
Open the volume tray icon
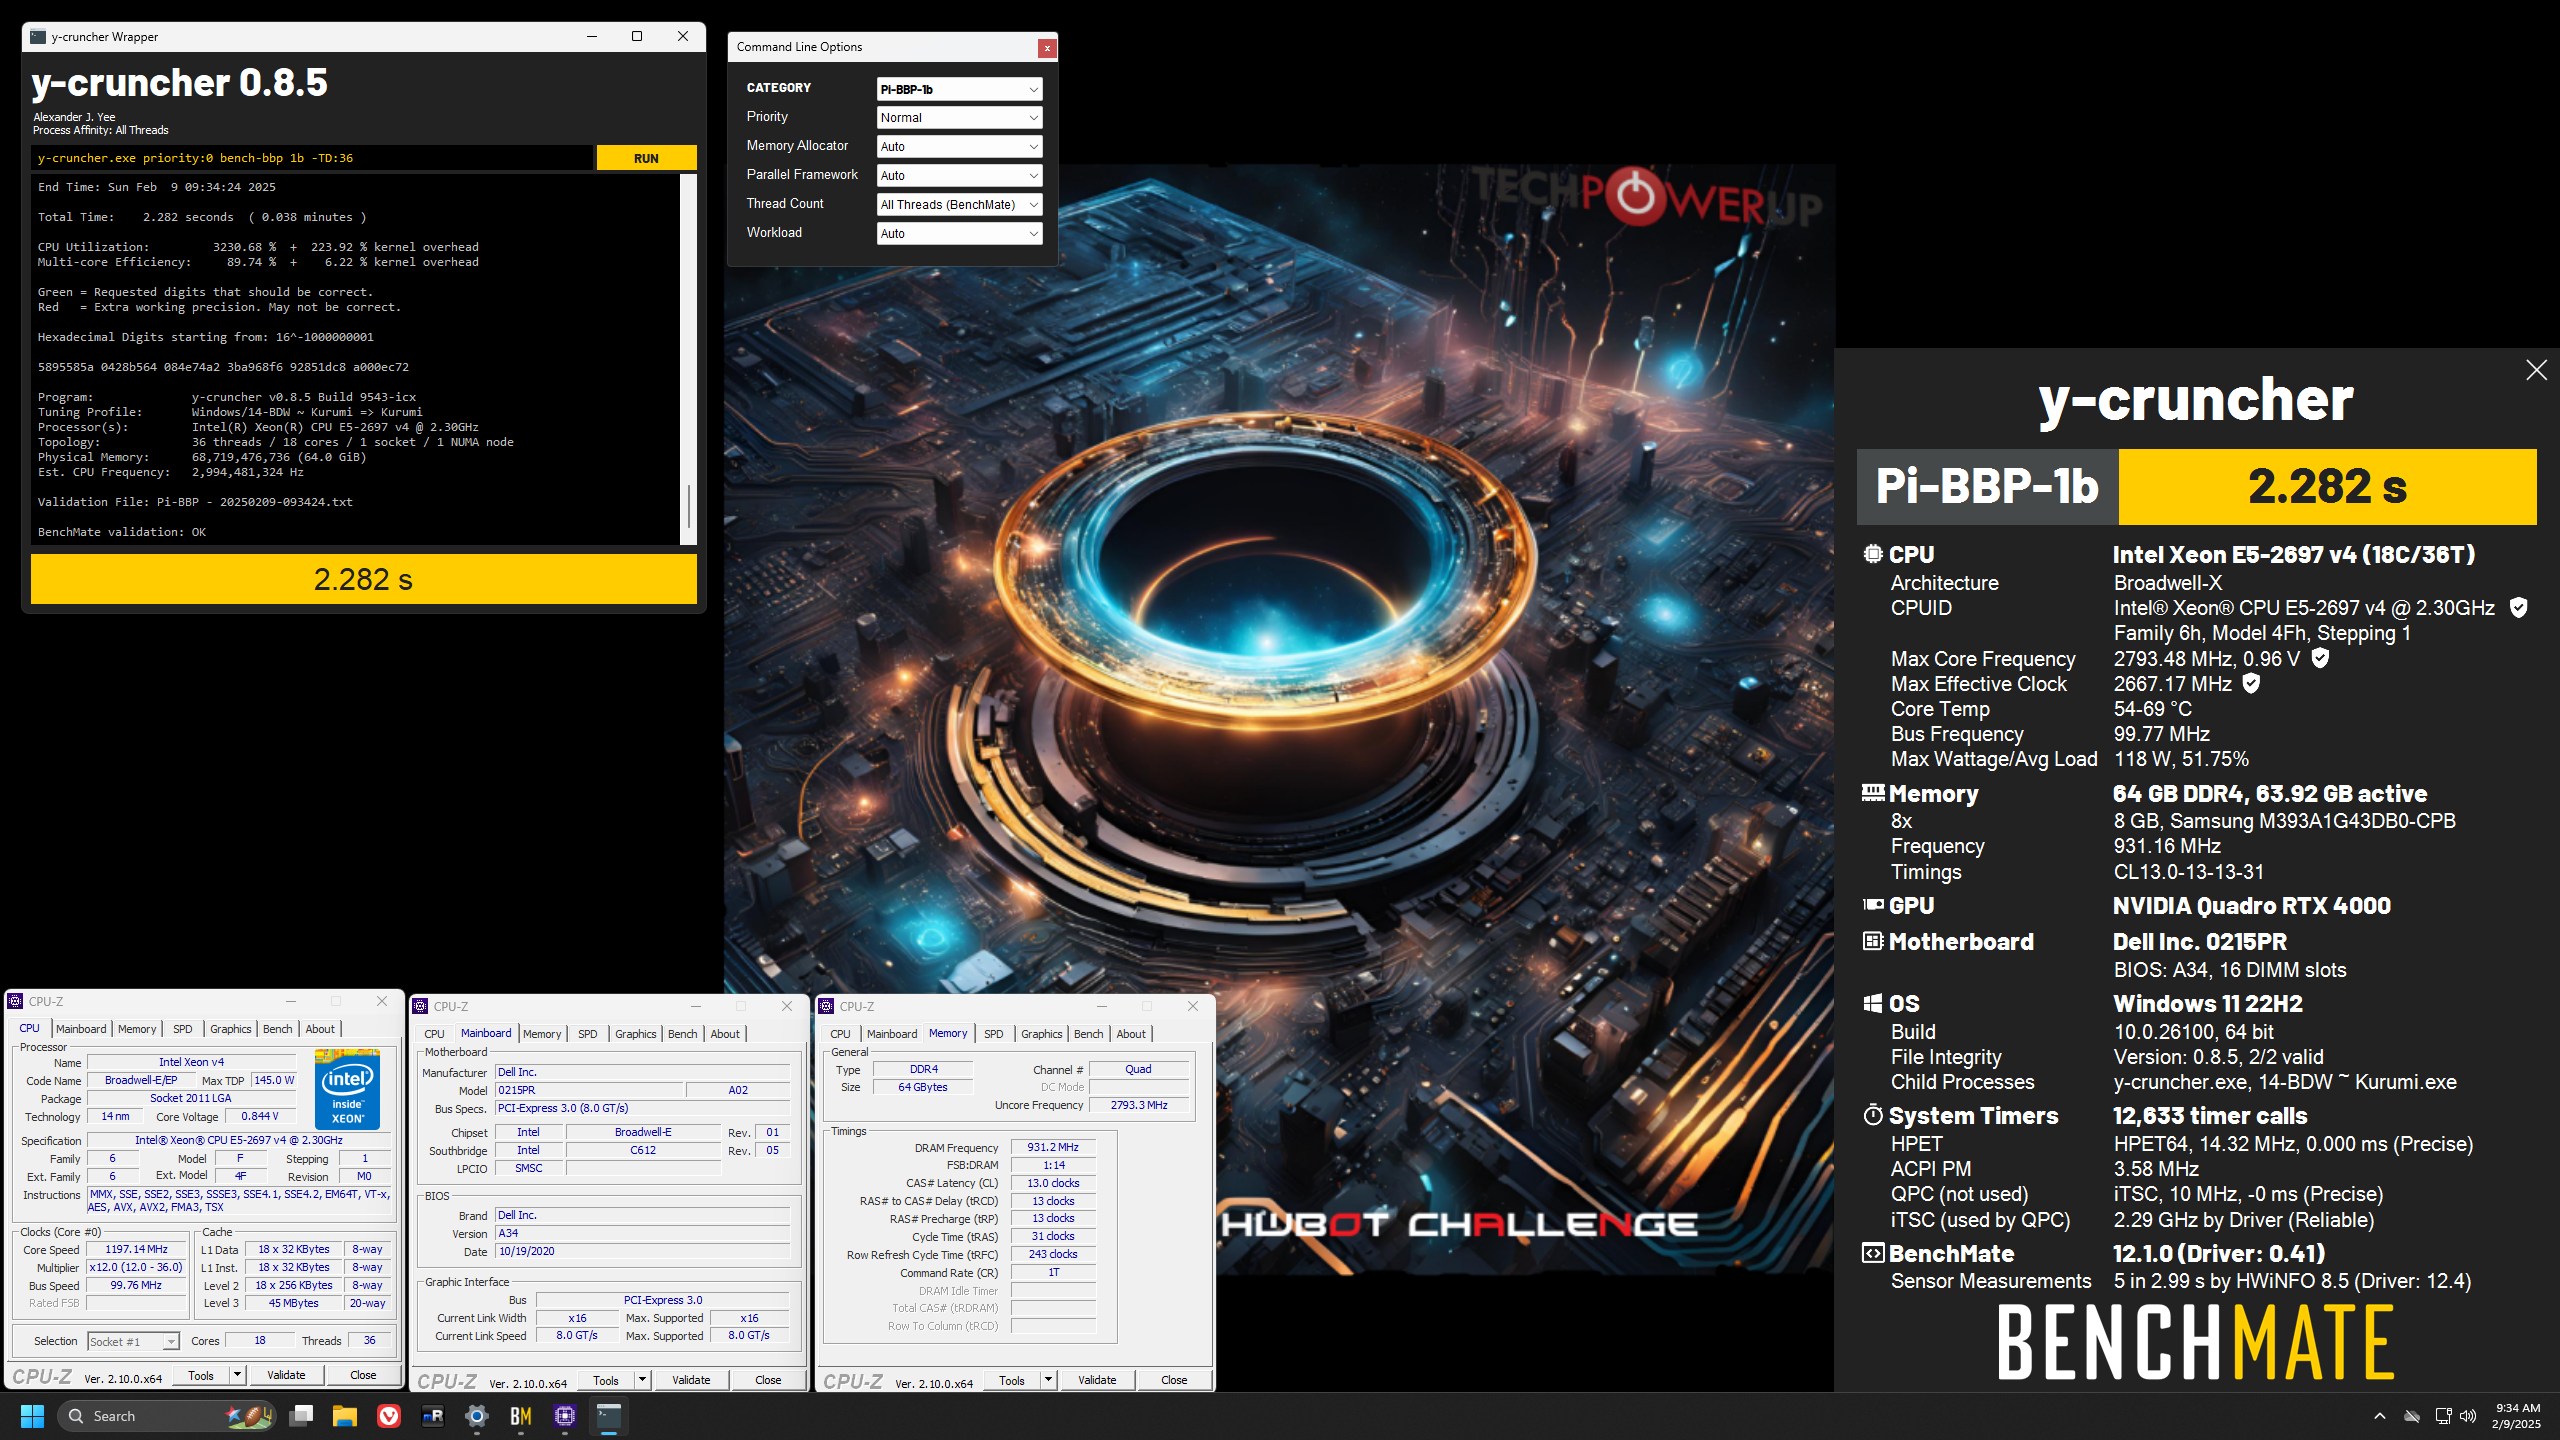tap(2468, 1416)
